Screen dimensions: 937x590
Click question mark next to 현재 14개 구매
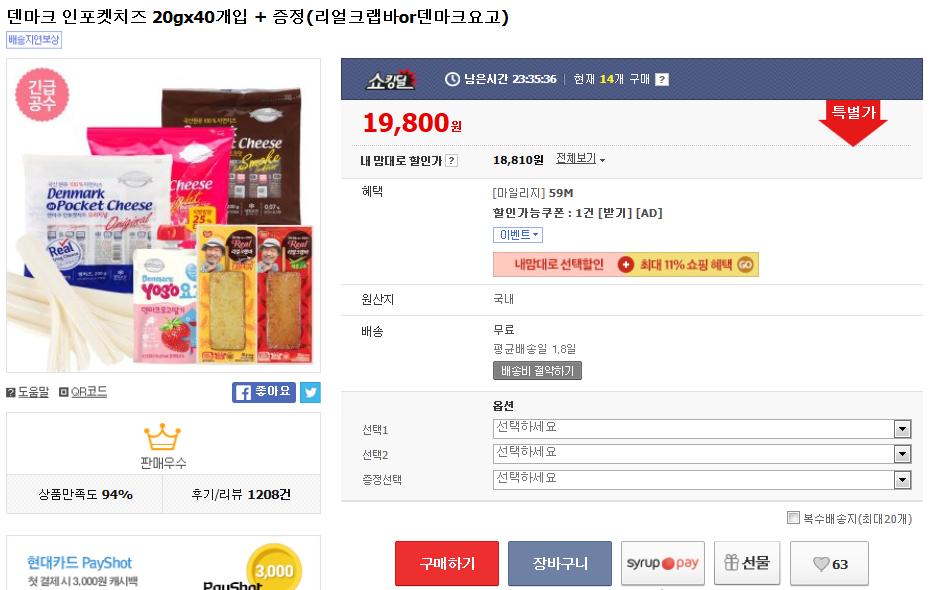[662, 80]
